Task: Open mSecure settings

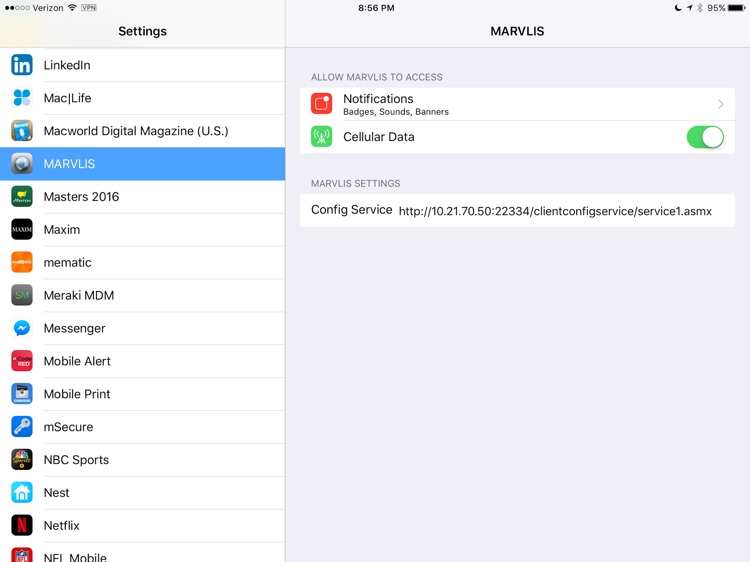Action: coord(143,427)
